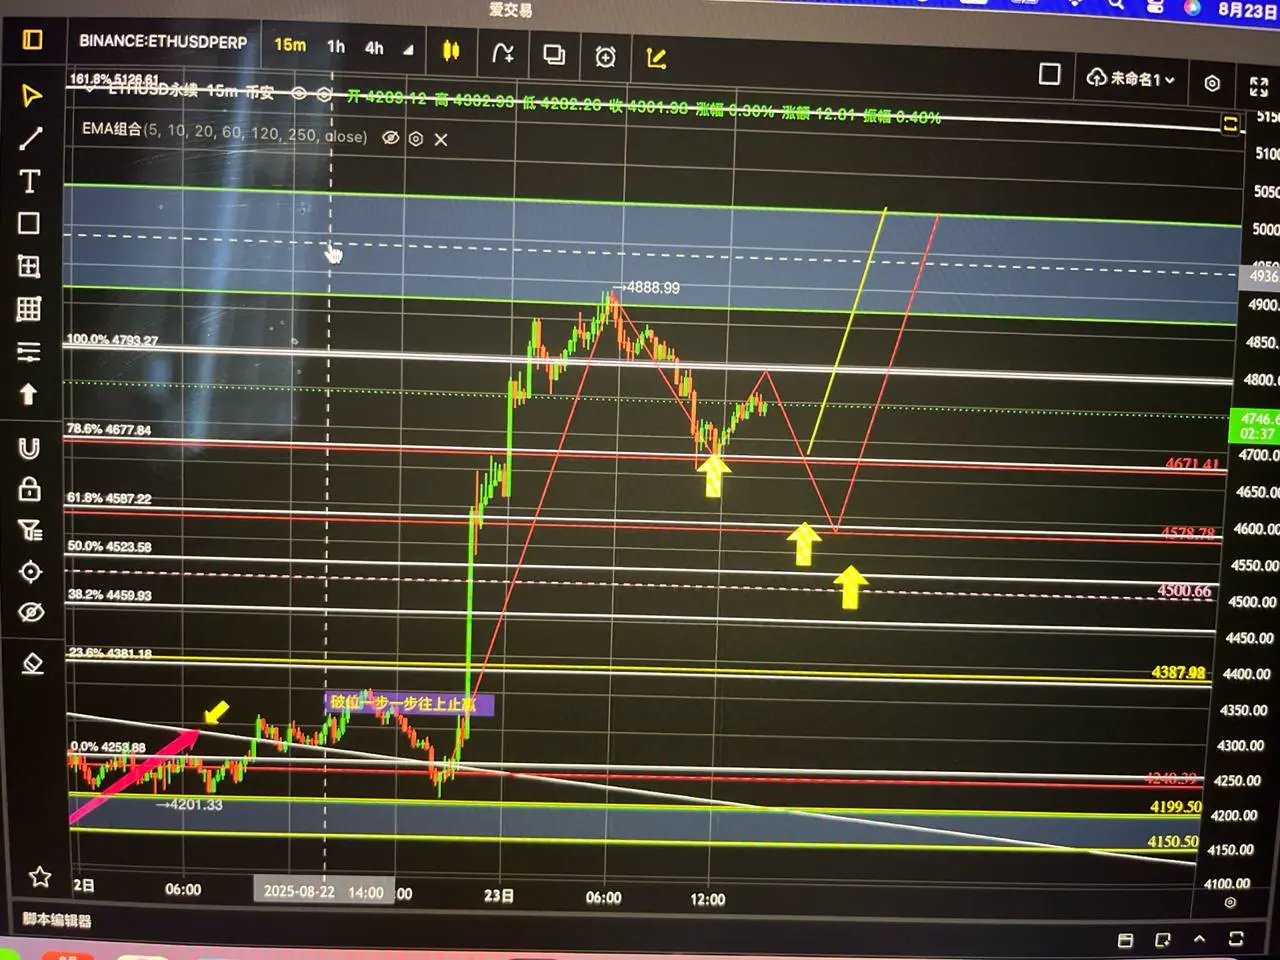This screenshot has width=1280, height=960.
Task: Select the cursor arrow tool
Action: point(31,95)
